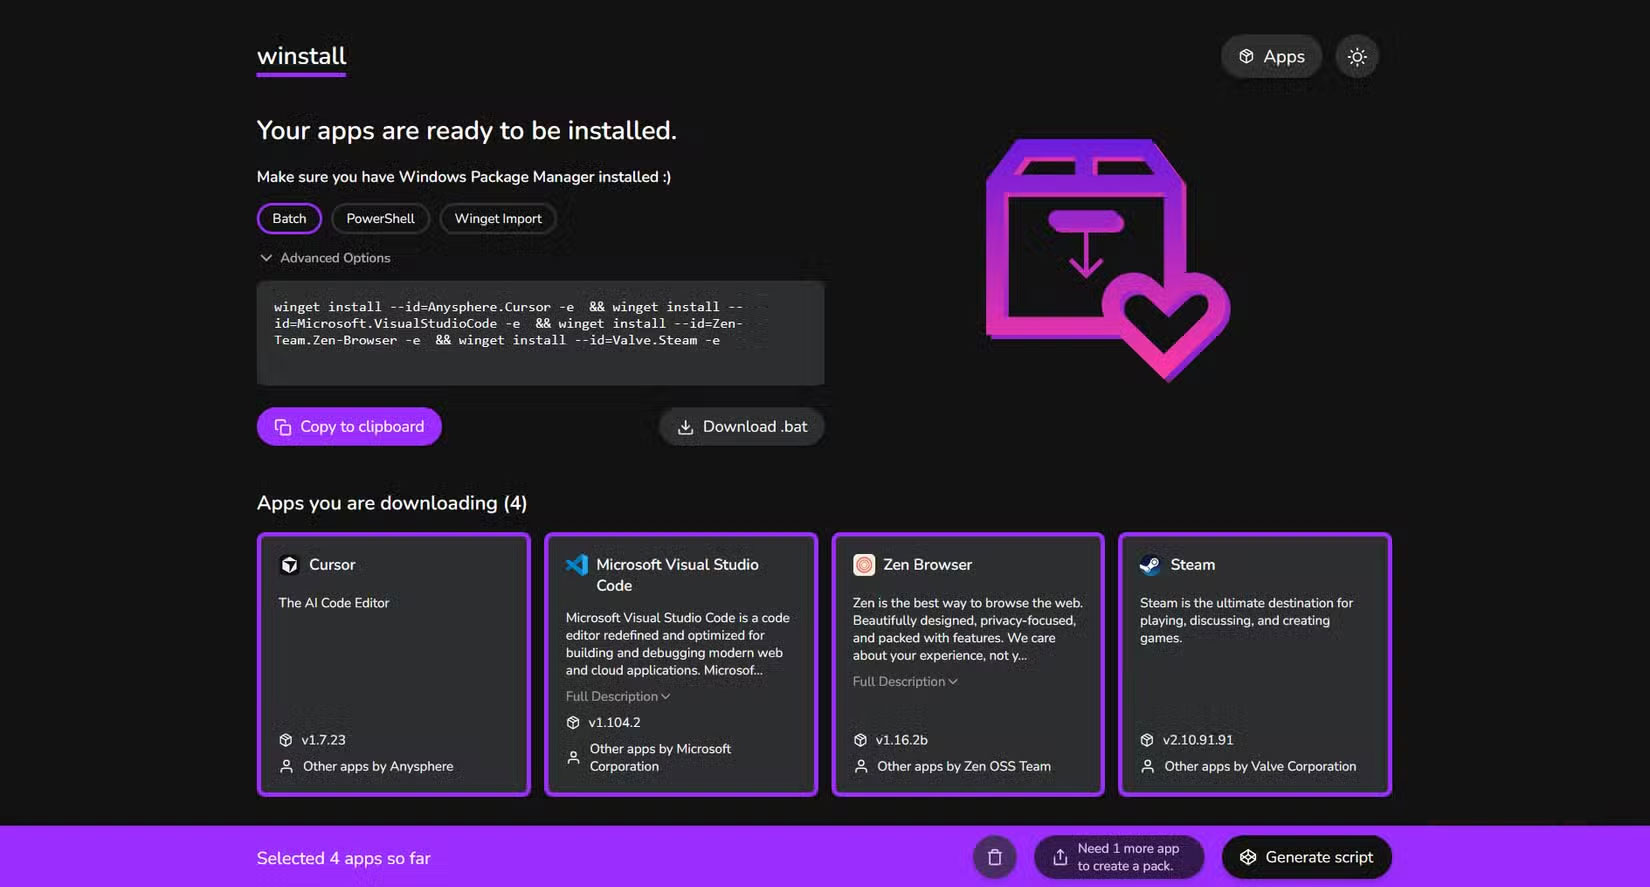Screen dimensions: 1650x887
Task: Click the trash icon to clear selected apps
Action: [995, 857]
